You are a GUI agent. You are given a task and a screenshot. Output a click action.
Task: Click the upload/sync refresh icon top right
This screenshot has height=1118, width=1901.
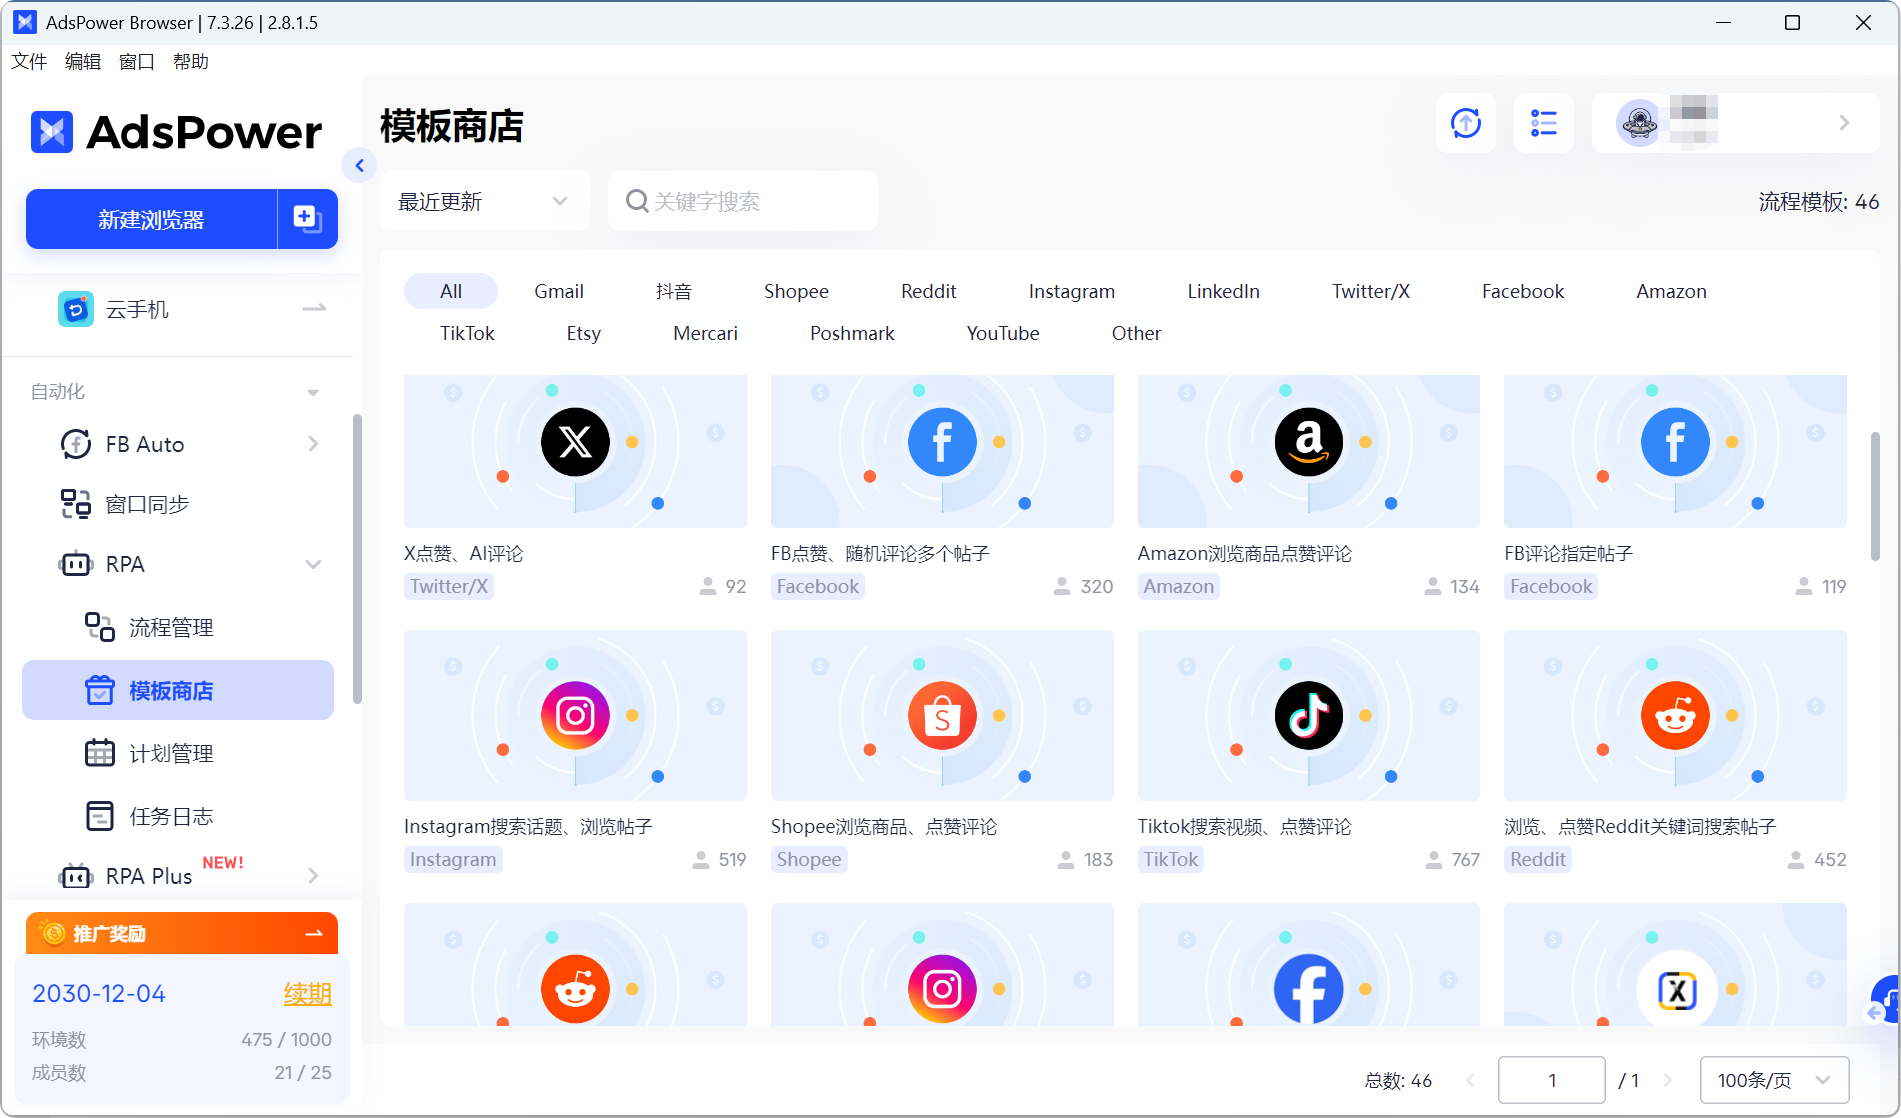click(x=1465, y=123)
